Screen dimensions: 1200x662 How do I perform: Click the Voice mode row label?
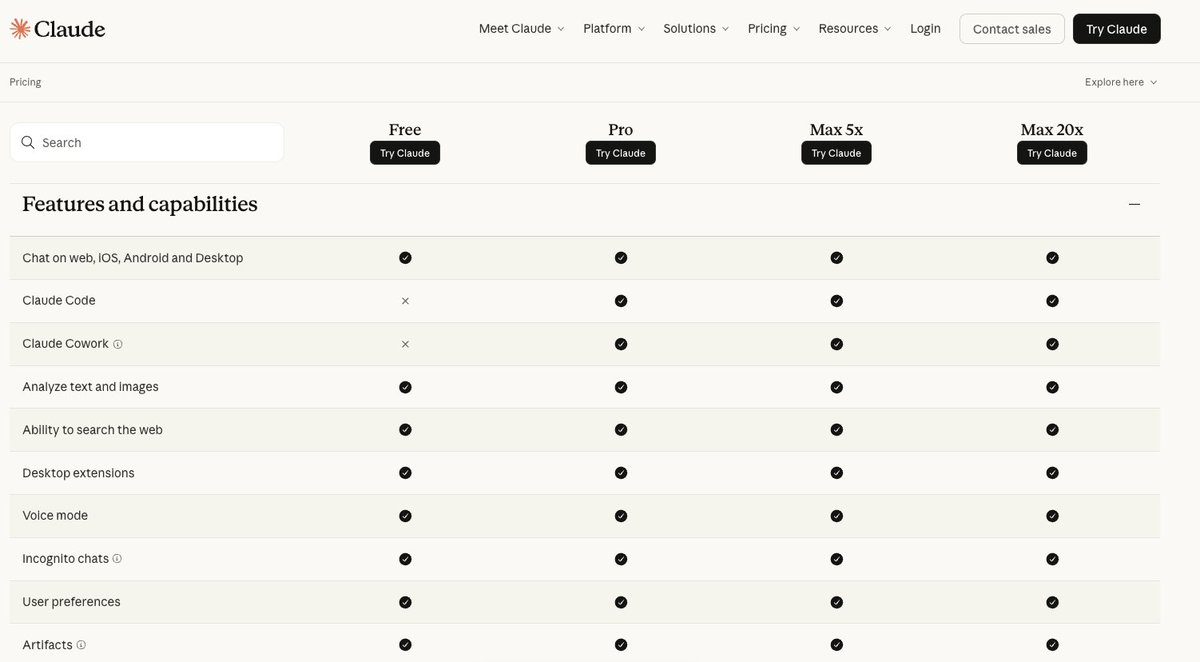(x=55, y=516)
